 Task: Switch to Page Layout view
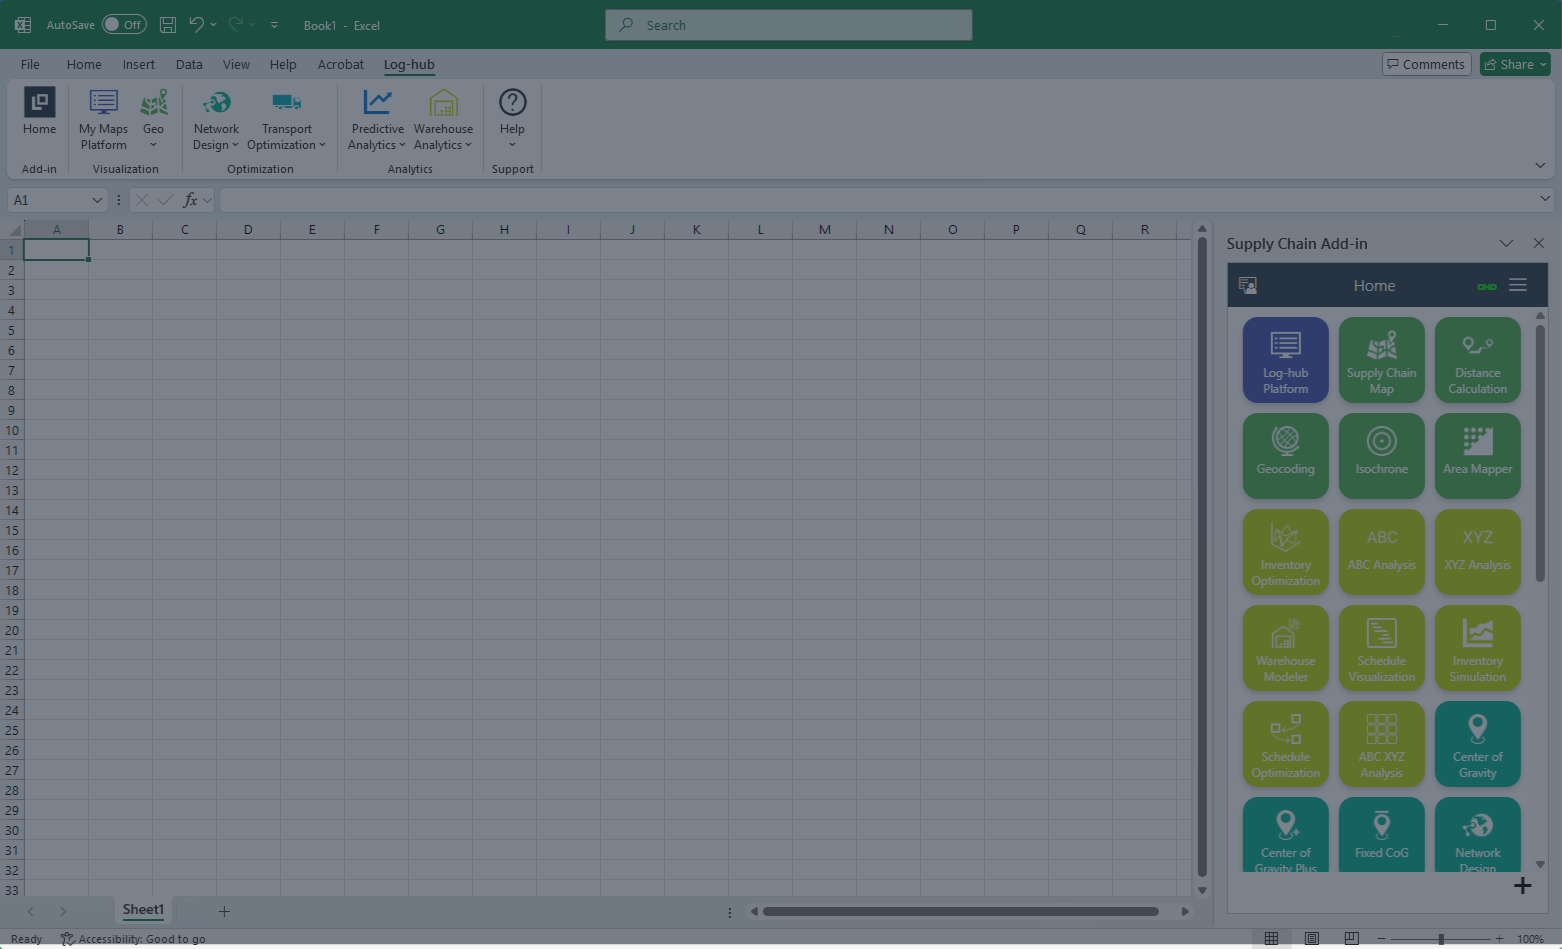click(x=1311, y=938)
